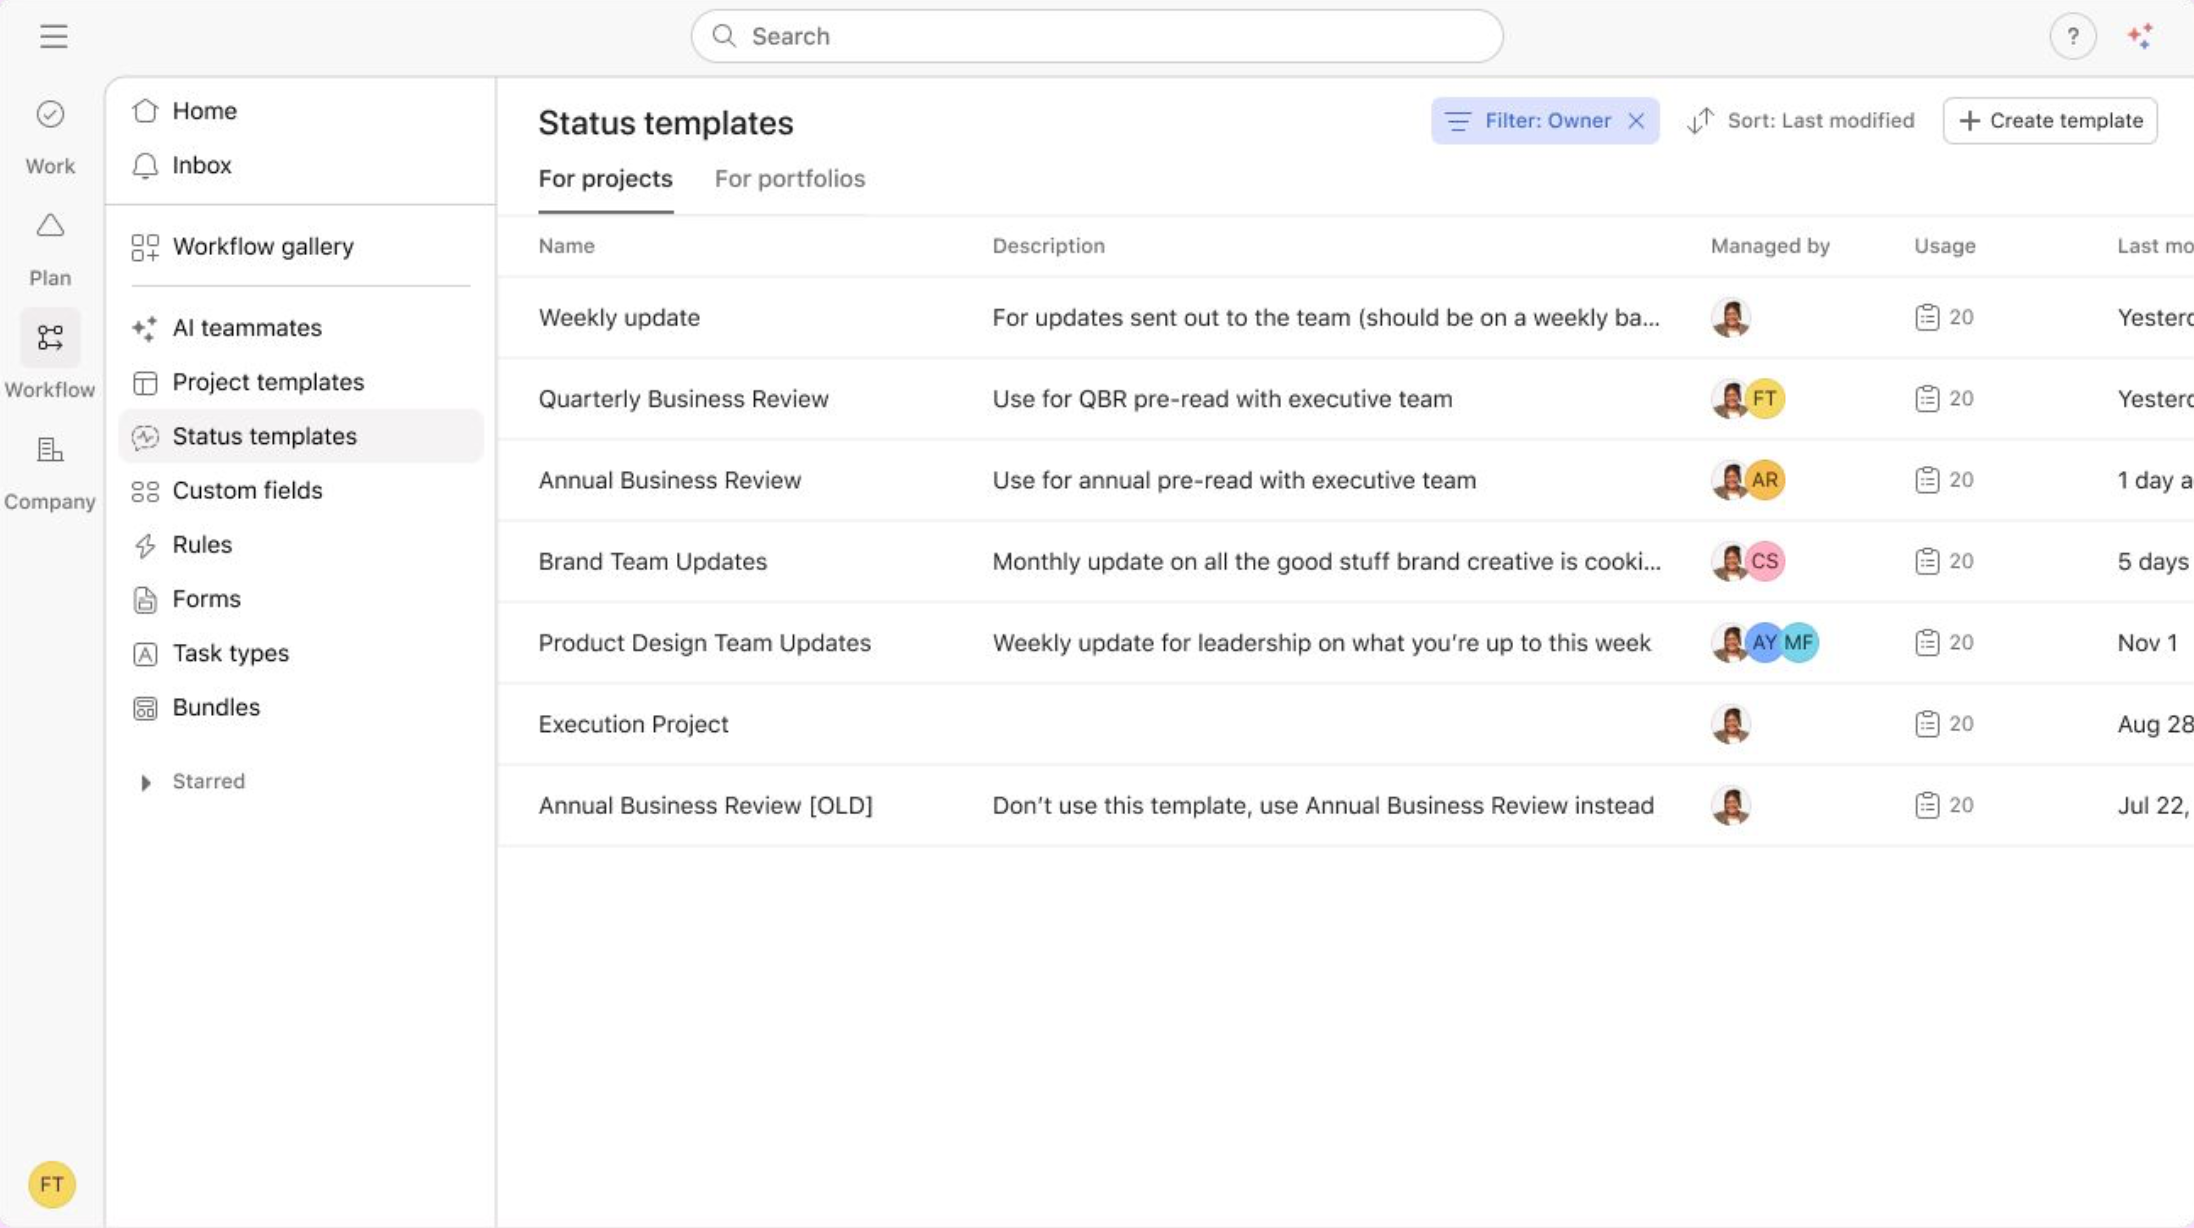Screen dimensions: 2194x1228
Task: Switch to the For projects tab
Action: point(605,179)
